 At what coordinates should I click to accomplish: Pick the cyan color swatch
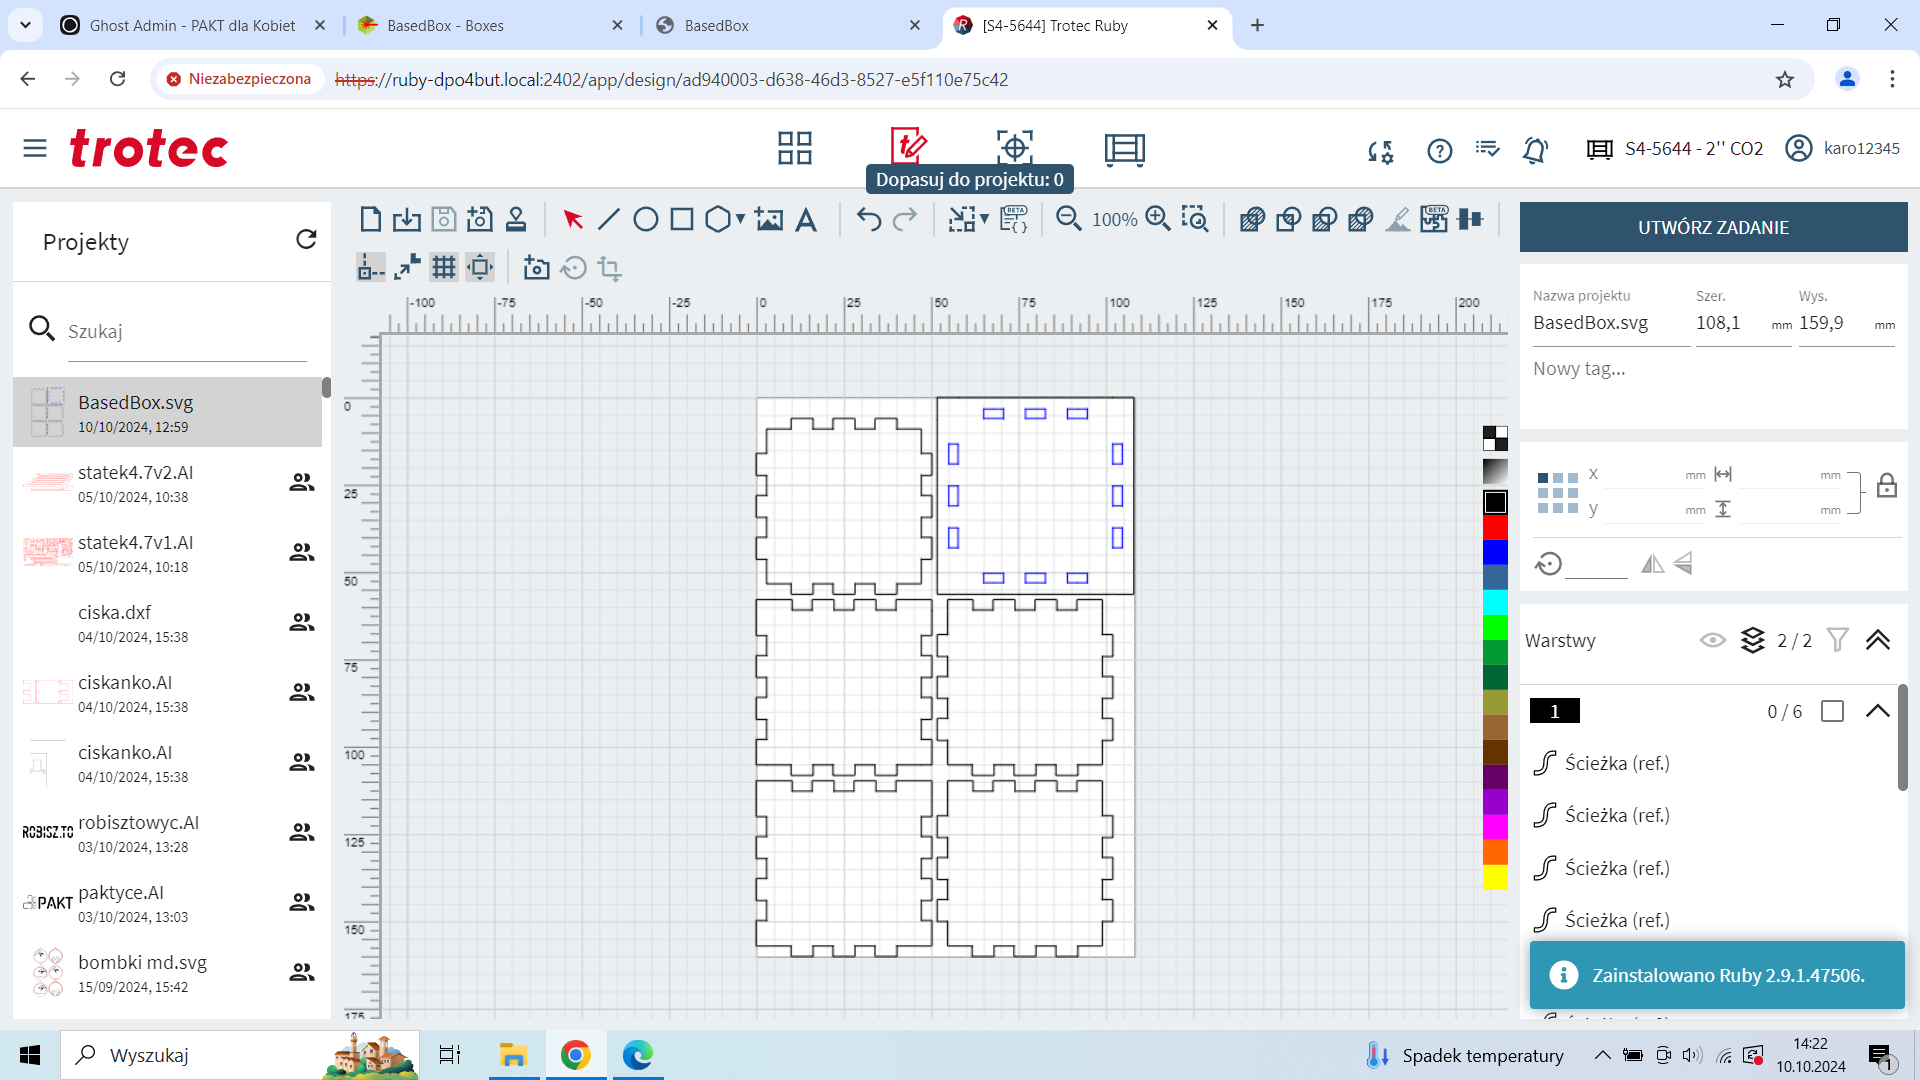coord(1495,602)
